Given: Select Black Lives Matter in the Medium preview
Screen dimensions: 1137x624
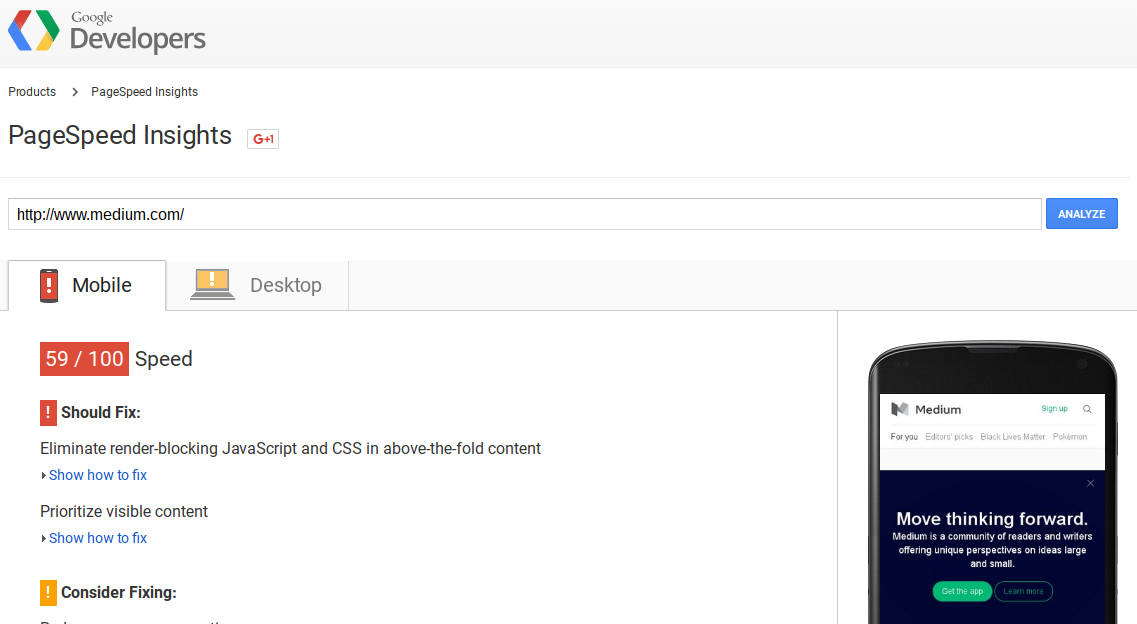Looking at the screenshot, I should [x=1012, y=437].
